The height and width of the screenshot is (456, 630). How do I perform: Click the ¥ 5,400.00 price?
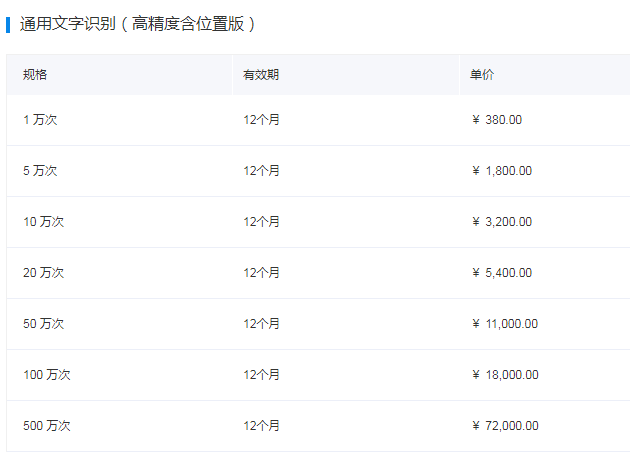click(x=501, y=273)
